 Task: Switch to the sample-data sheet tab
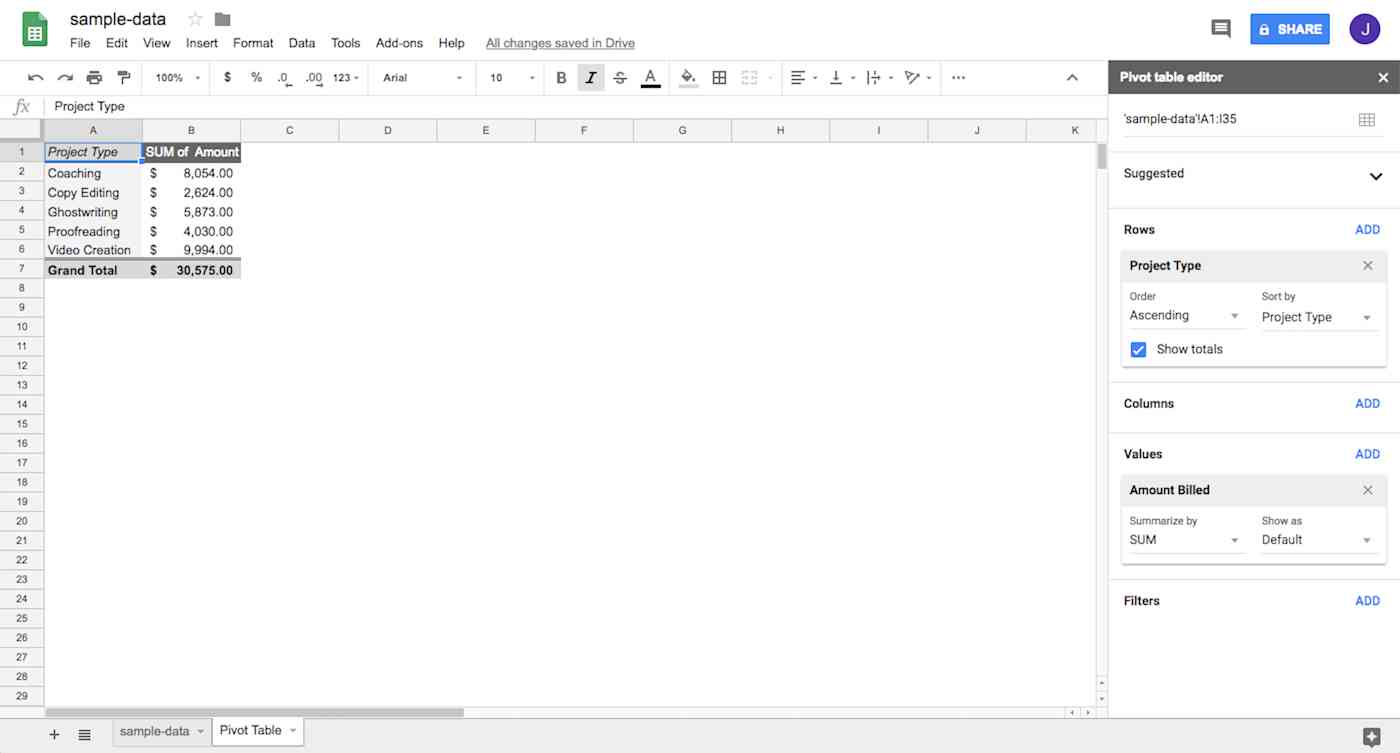(x=155, y=731)
